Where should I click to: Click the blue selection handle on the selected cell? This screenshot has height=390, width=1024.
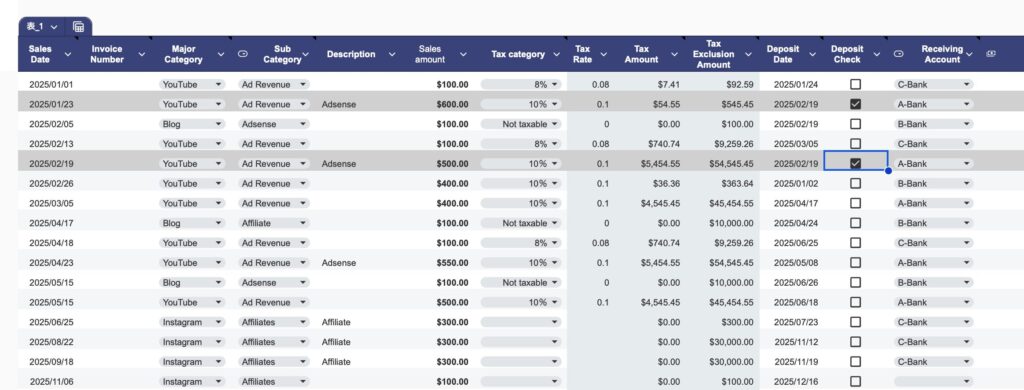pos(888,171)
